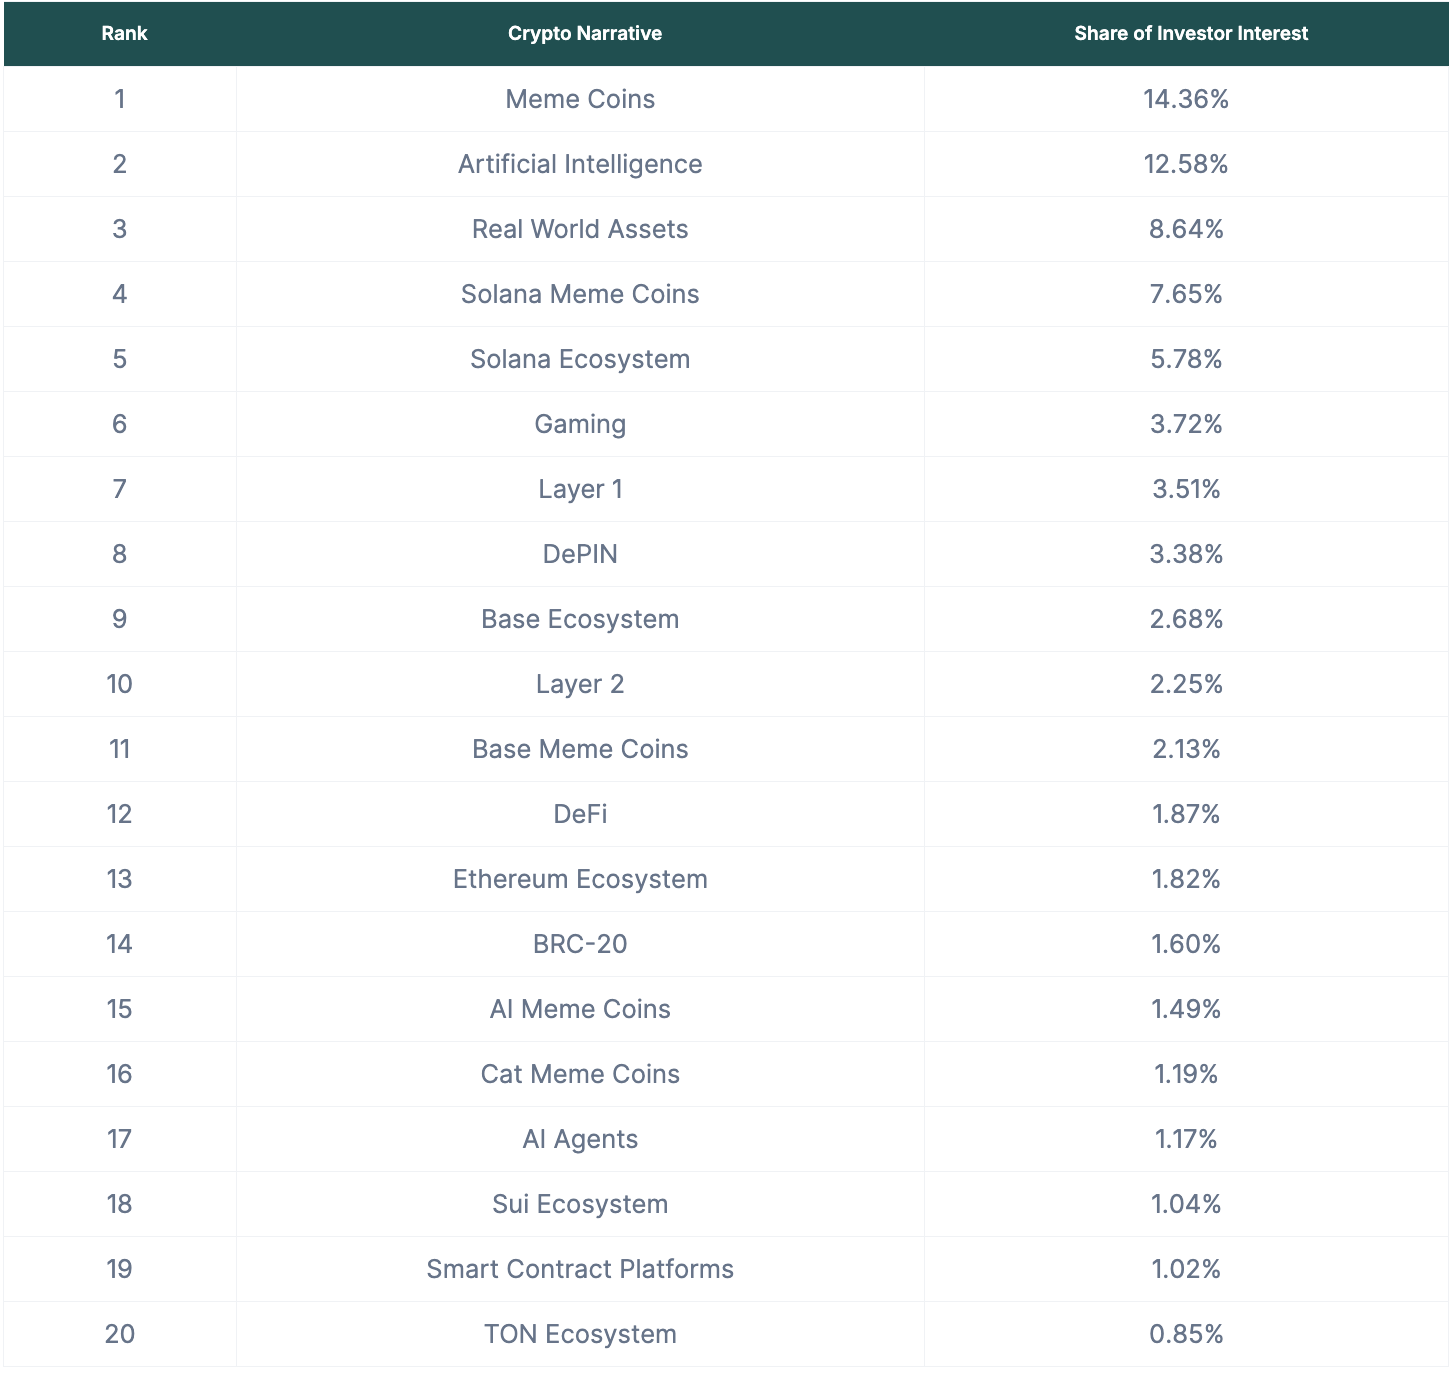1456x1382 pixels.
Task: Select the Layer 2 cell
Action: coord(580,684)
